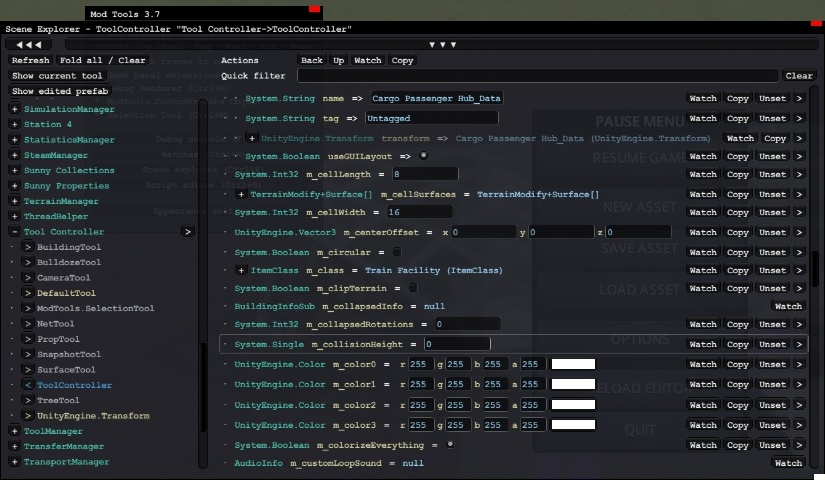The height and width of the screenshot is (480, 825).
Task: Open the SnapshotTool arrow button
Action: (x=28, y=354)
